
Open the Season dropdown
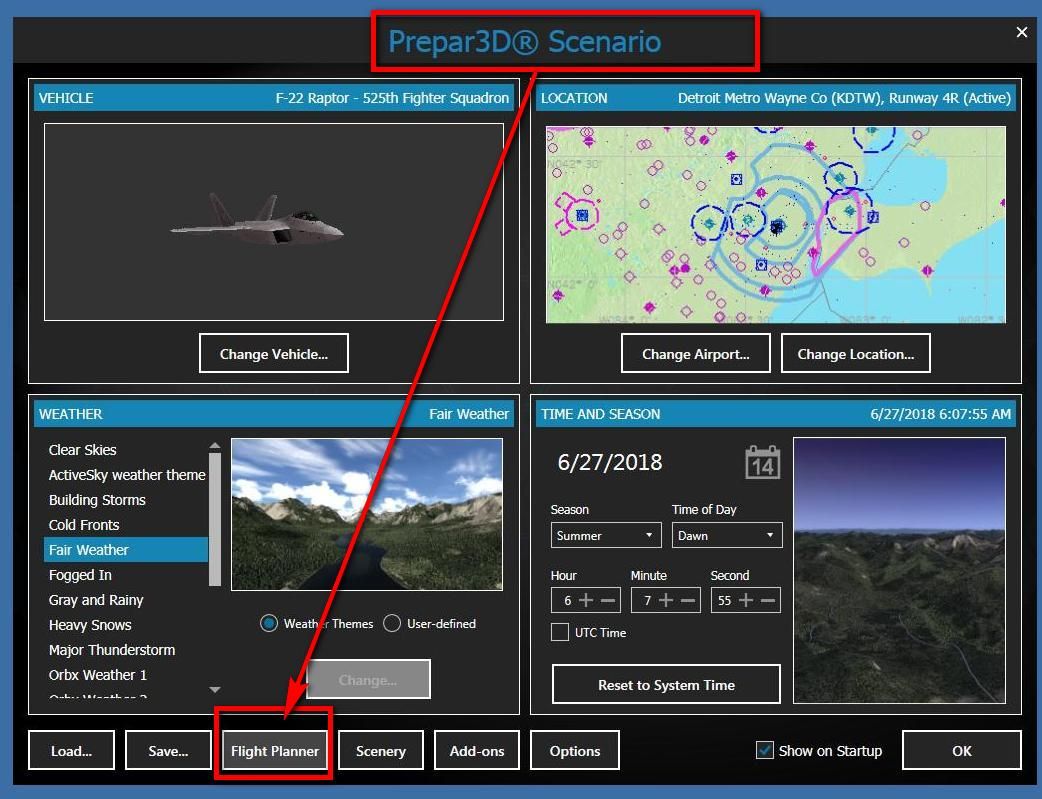606,535
